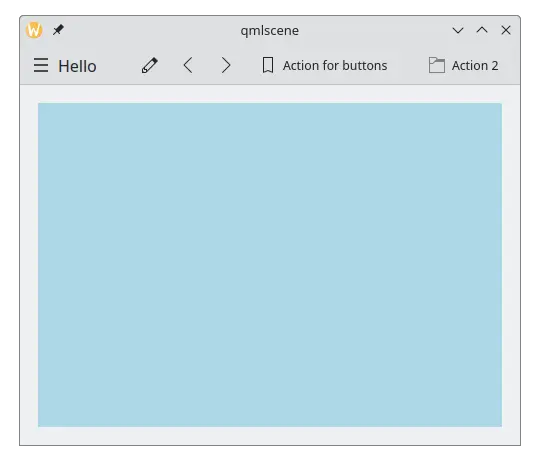Click the grey margin below blue rectangle
The width and height of the screenshot is (540, 469).
pos(270,436)
